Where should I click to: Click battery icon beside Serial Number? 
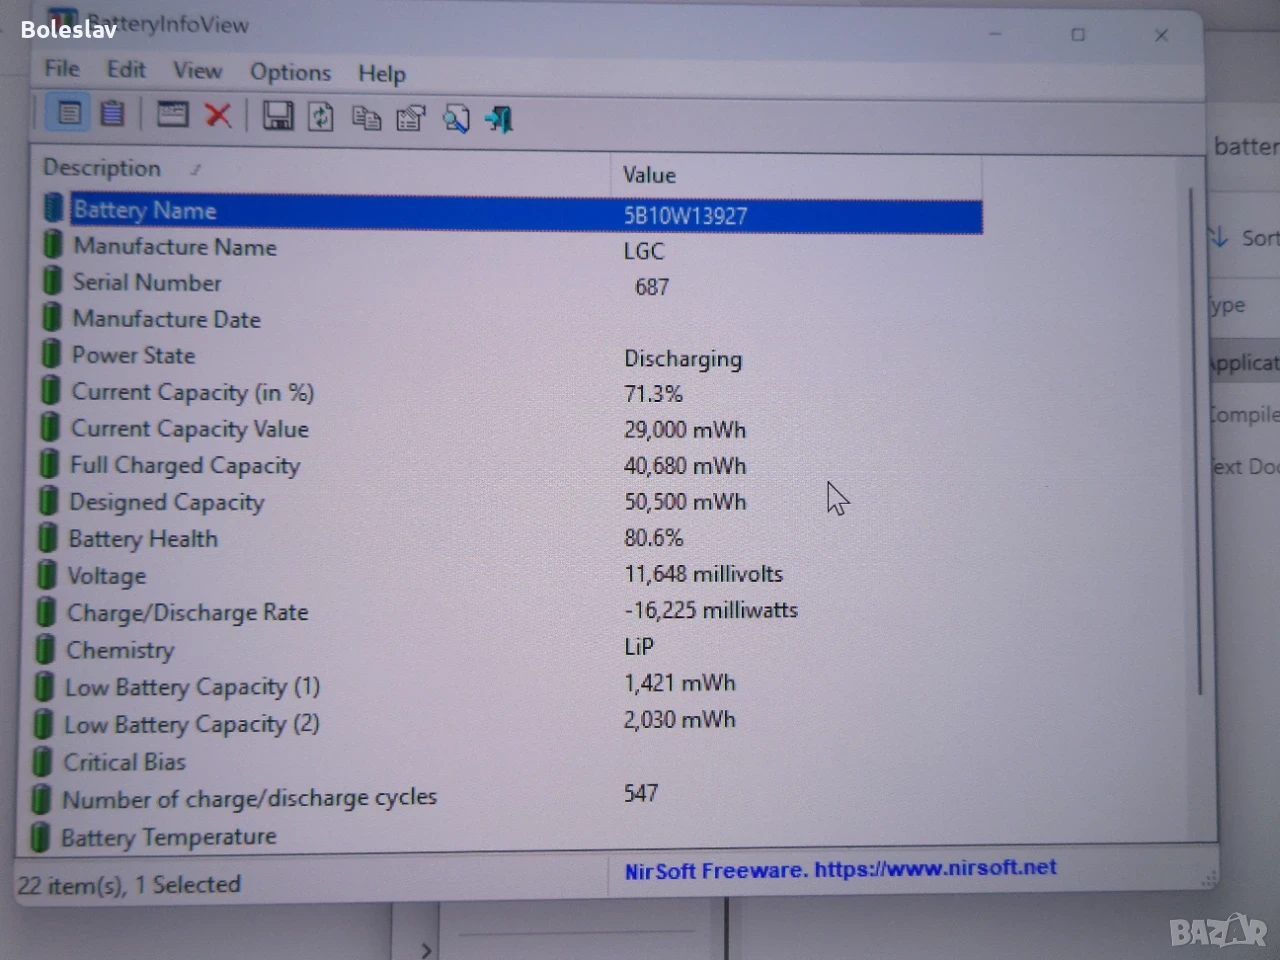click(52, 281)
